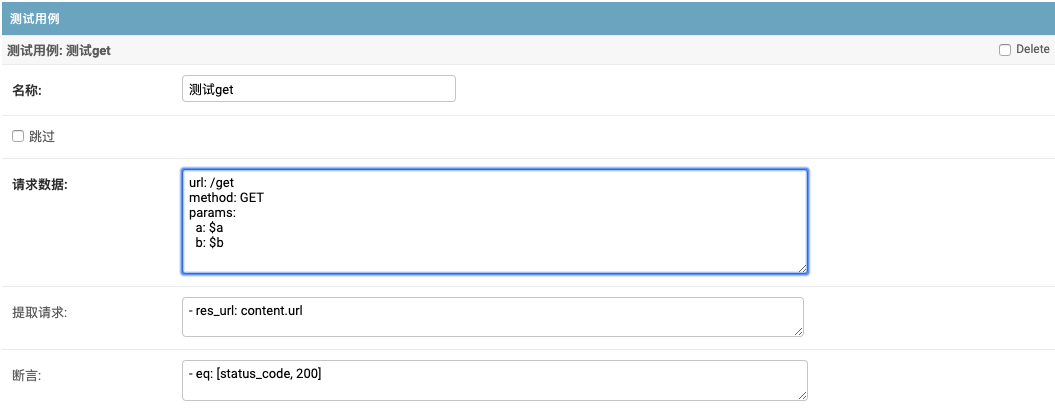1055x412 pixels.
Task: Click the 名称 field label
Action: 33,90
